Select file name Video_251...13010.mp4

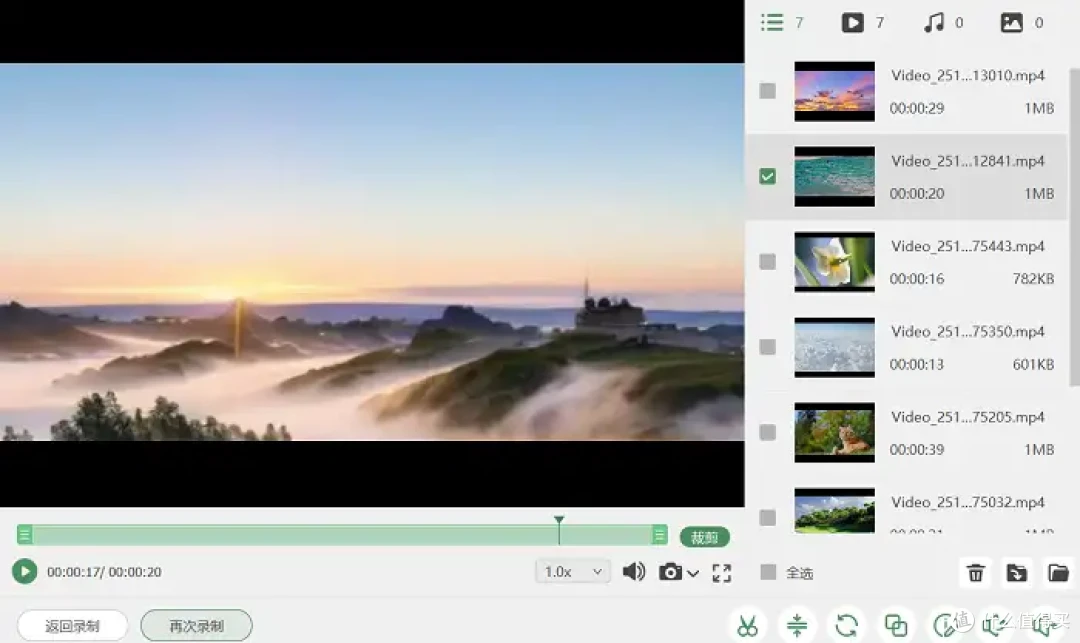click(968, 75)
